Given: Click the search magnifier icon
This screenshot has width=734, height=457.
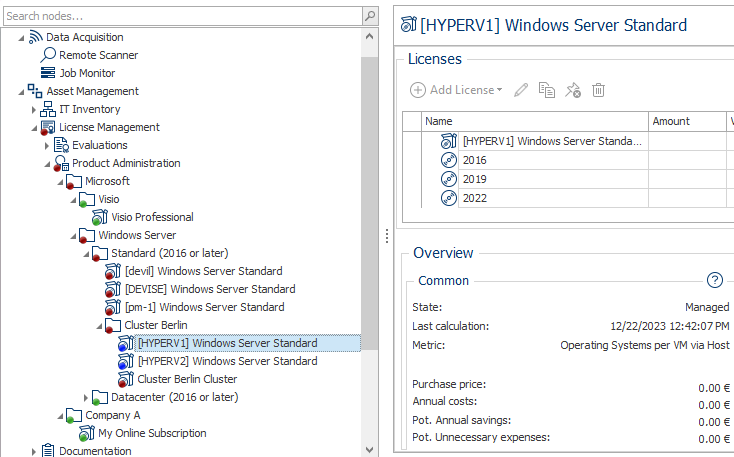Looking at the screenshot, I should 370,16.
